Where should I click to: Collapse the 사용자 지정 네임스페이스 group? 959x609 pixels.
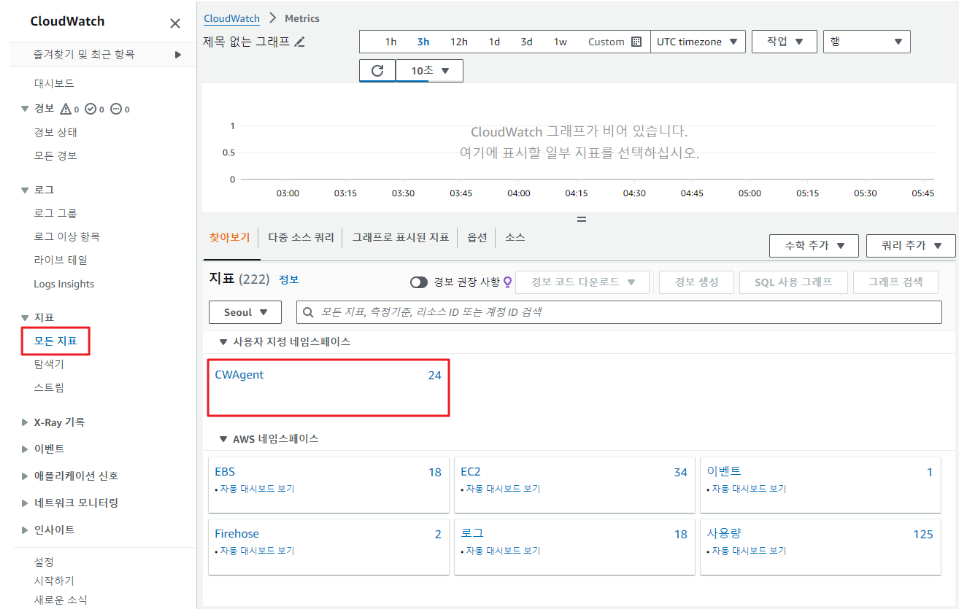pos(223,342)
